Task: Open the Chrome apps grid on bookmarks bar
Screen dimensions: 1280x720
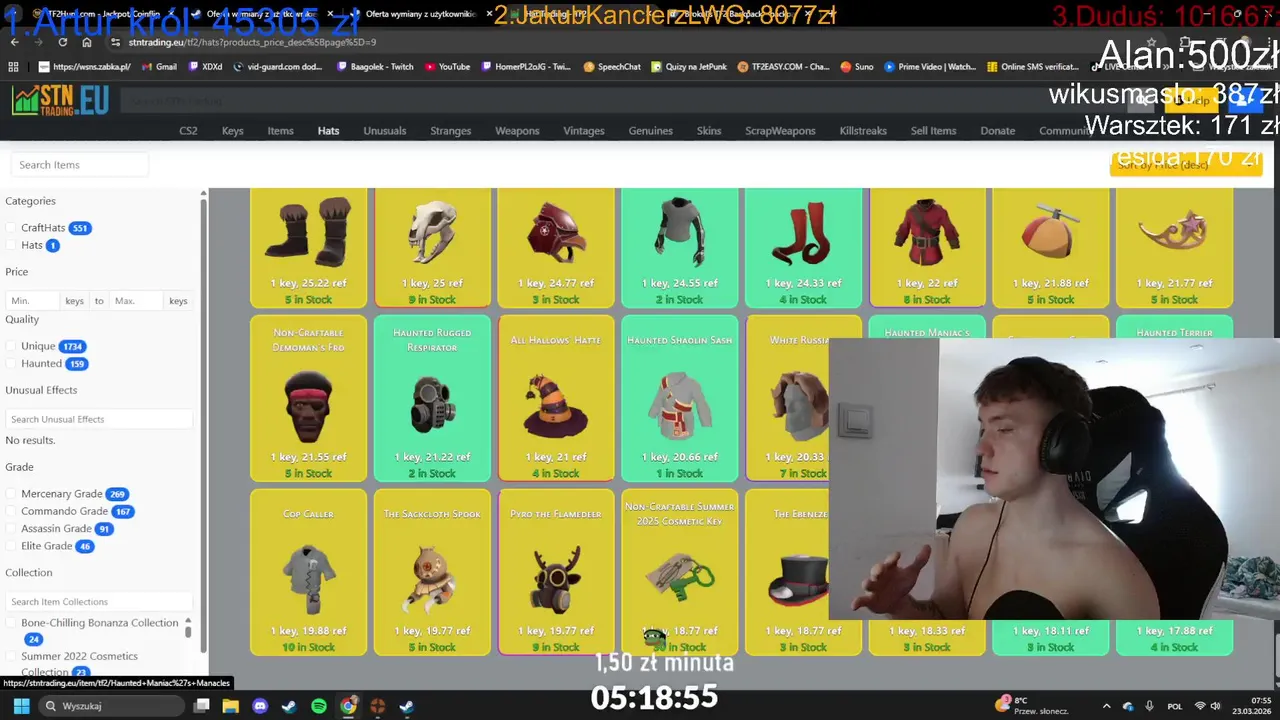Action: 13,67
